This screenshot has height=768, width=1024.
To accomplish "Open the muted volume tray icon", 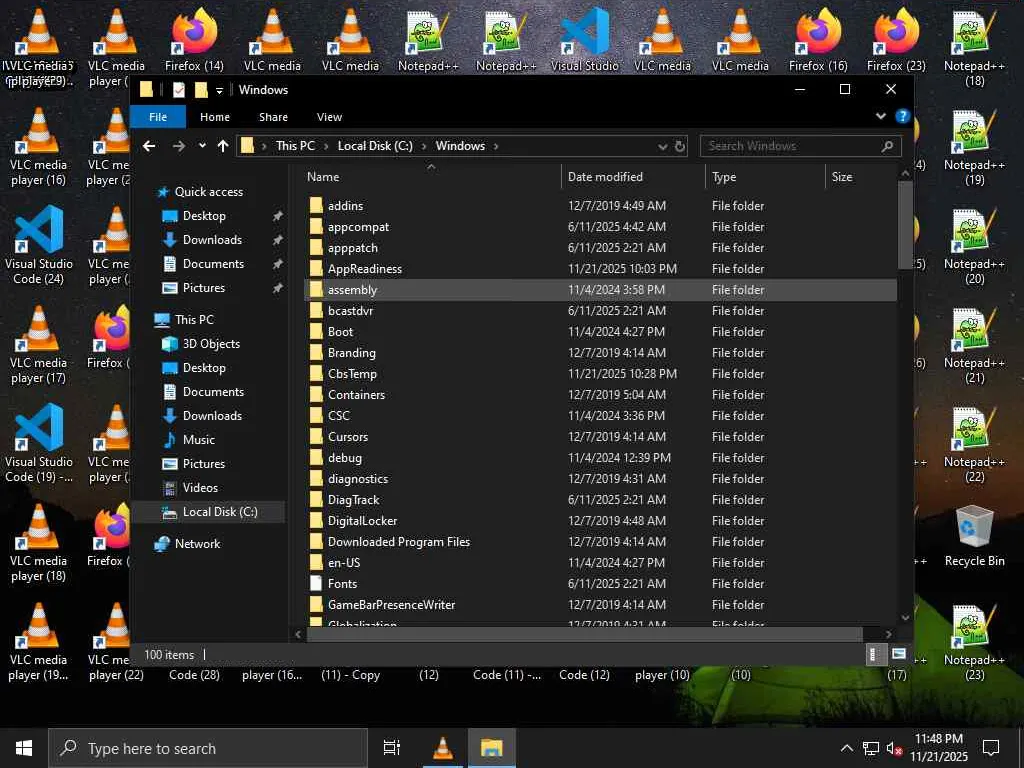I will click(x=894, y=748).
